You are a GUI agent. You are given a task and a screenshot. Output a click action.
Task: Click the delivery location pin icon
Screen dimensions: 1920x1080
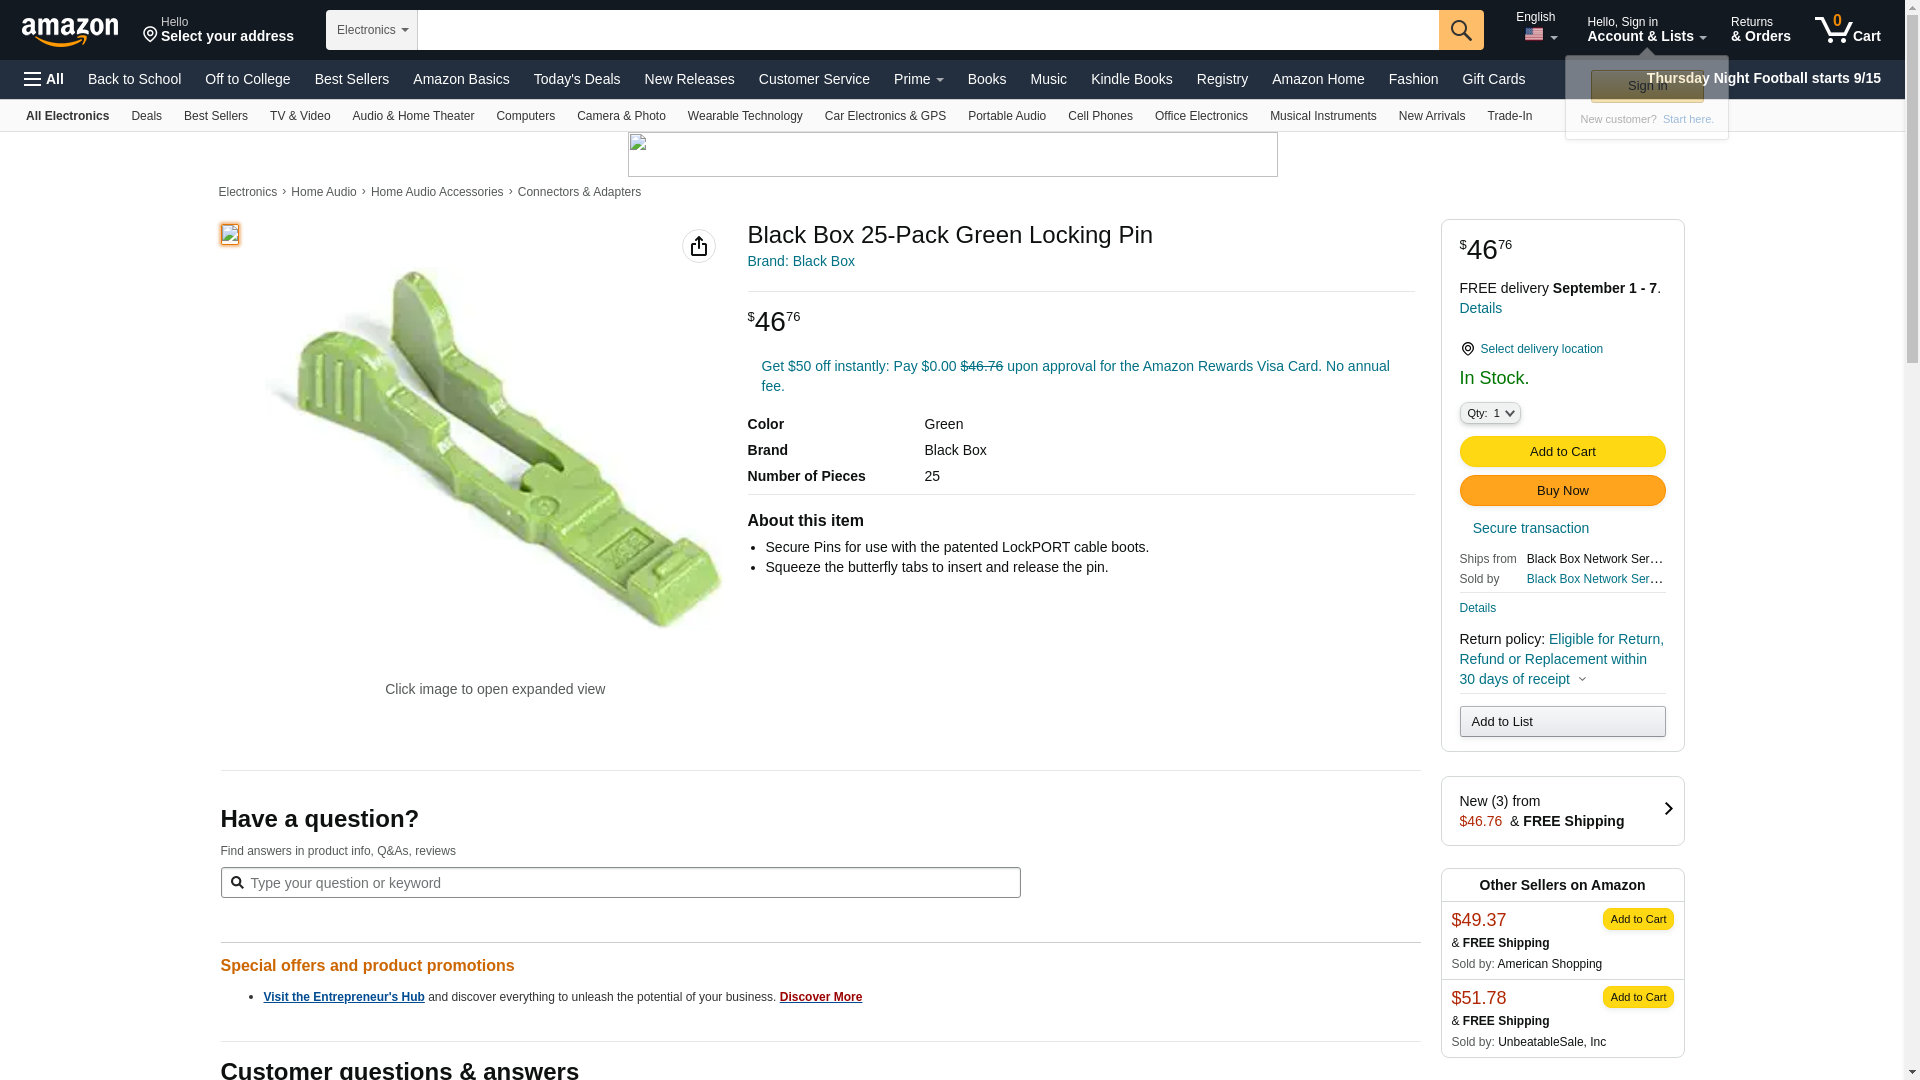(1467, 349)
